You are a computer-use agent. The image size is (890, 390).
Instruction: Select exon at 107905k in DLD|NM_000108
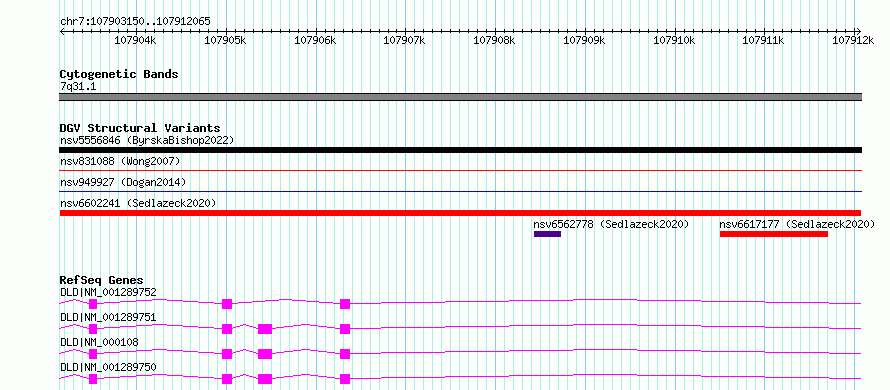pos(227,354)
